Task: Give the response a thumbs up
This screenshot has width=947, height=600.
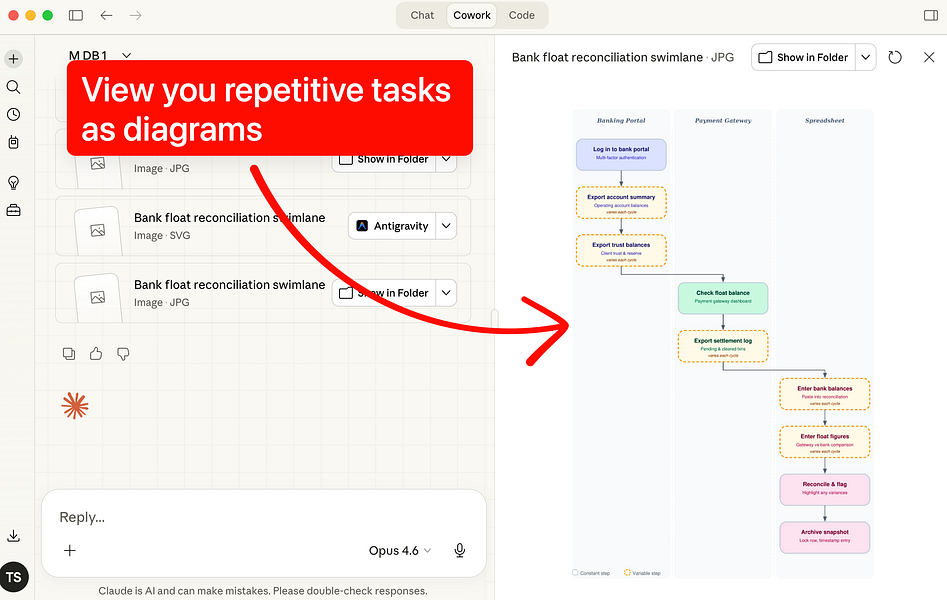Action: click(x=96, y=353)
